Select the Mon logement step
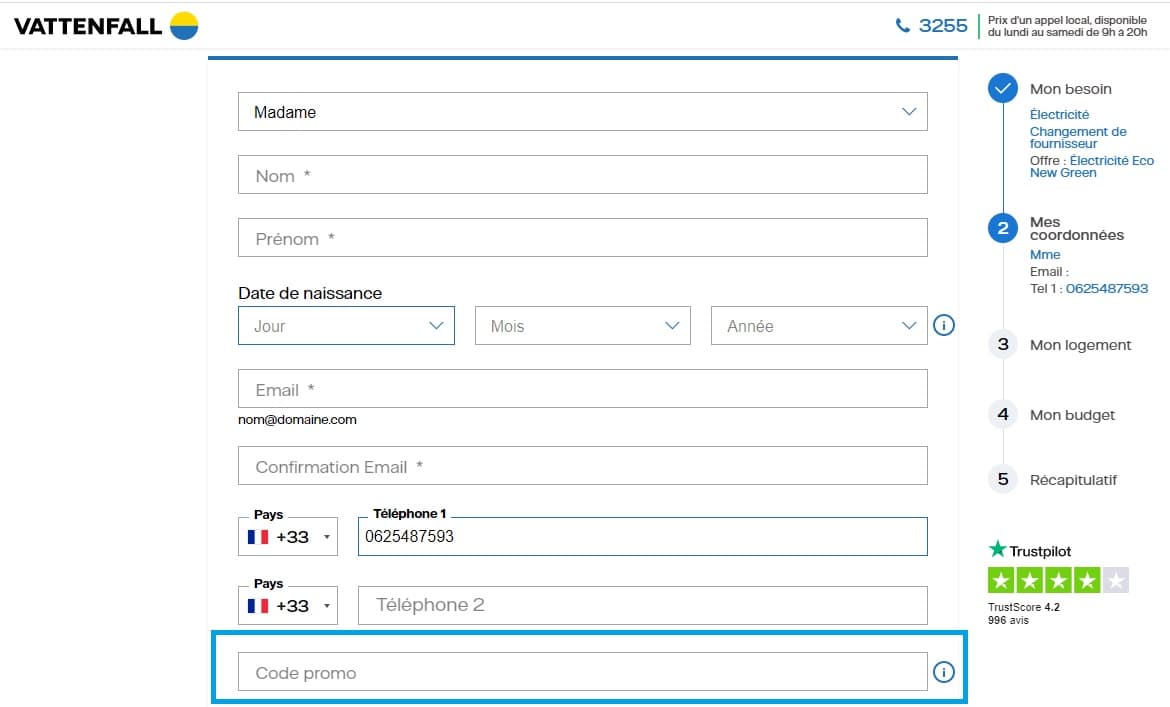The height and width of the screenshot is (707, 1170). [1002, 344]
